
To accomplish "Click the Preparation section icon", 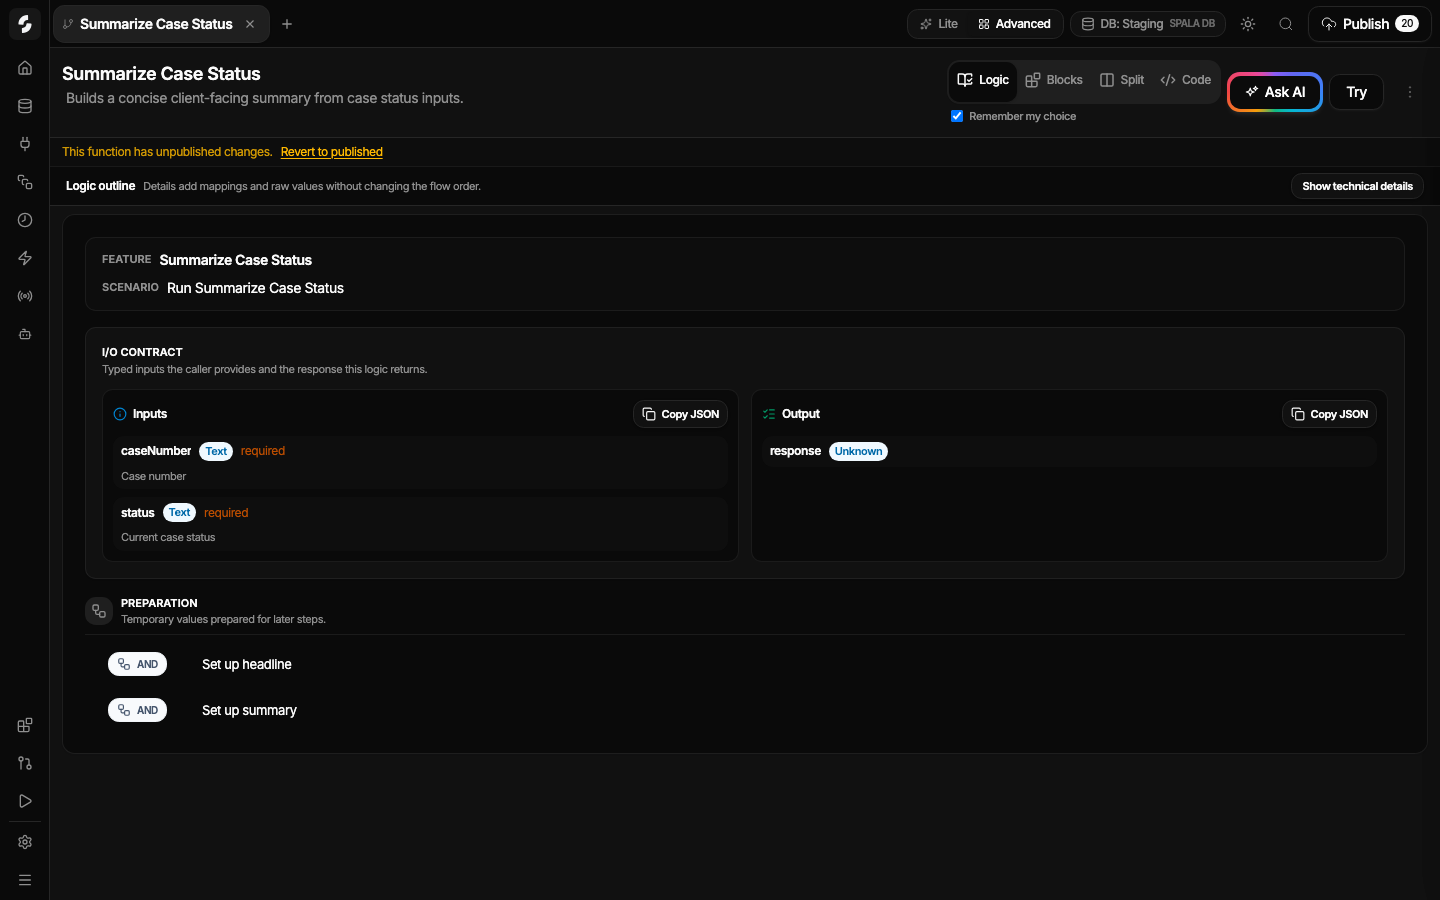I will click(x=99, y=611).
